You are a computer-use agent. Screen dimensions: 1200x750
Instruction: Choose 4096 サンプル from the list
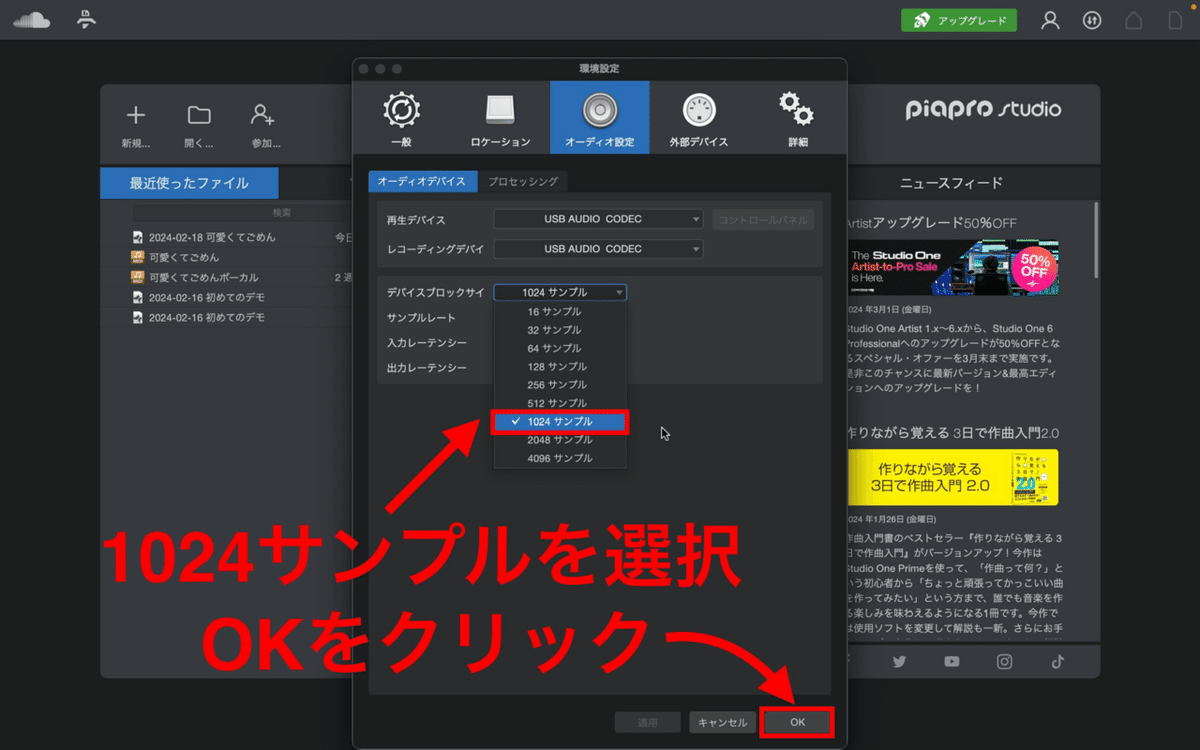[x=560, y=458]
